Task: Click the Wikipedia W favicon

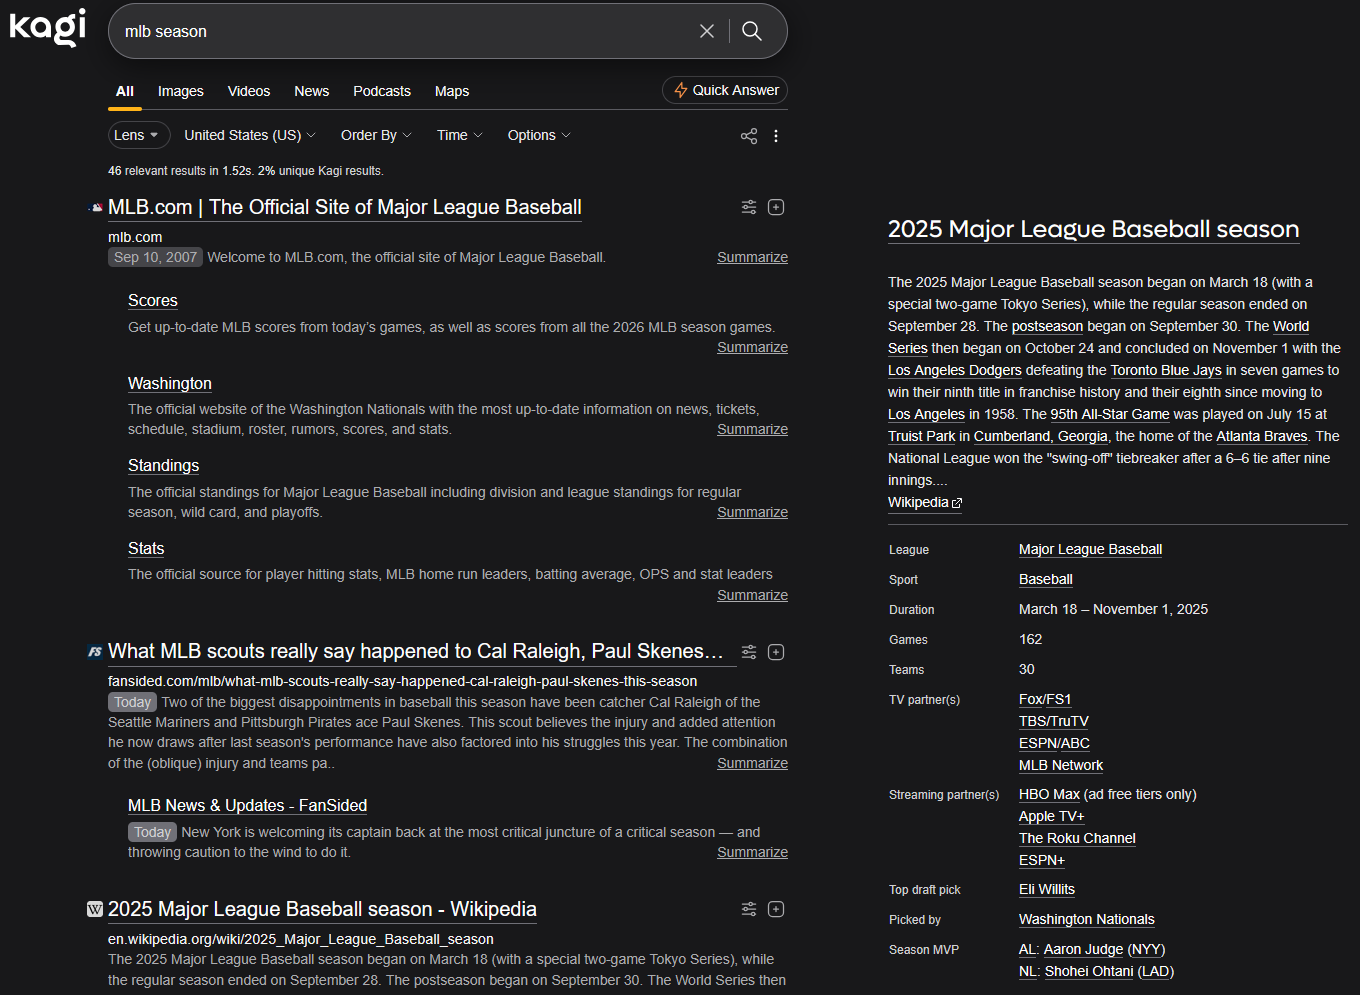Action: click(x=95, y=909)
